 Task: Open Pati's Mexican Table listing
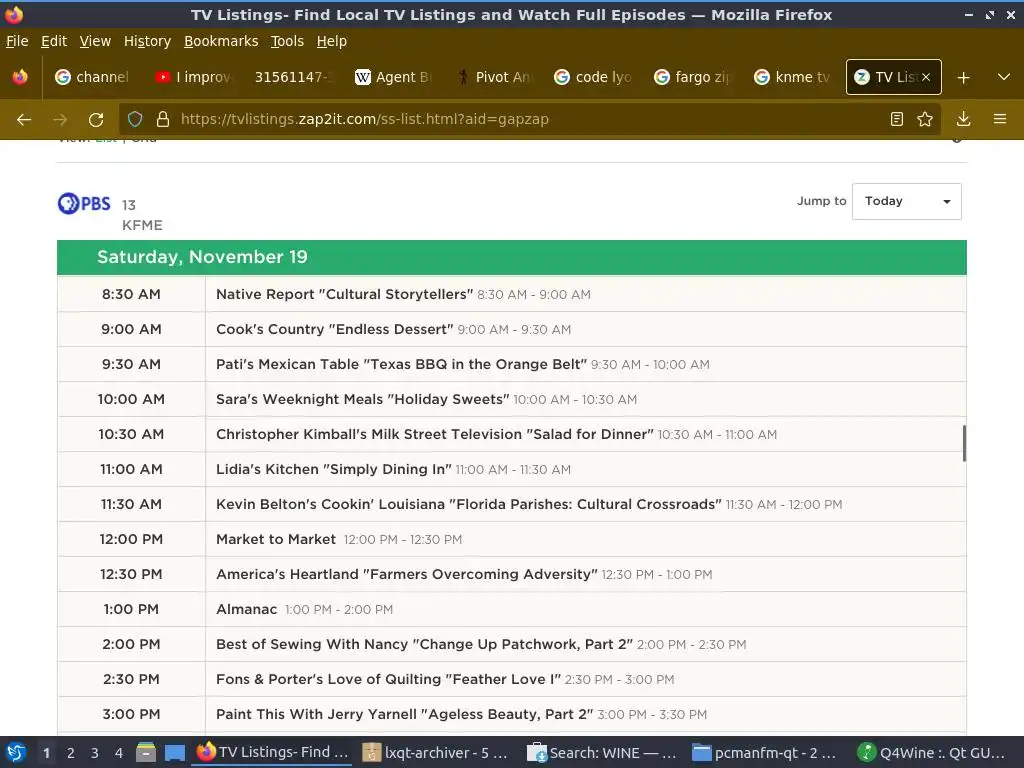point(401,364)
